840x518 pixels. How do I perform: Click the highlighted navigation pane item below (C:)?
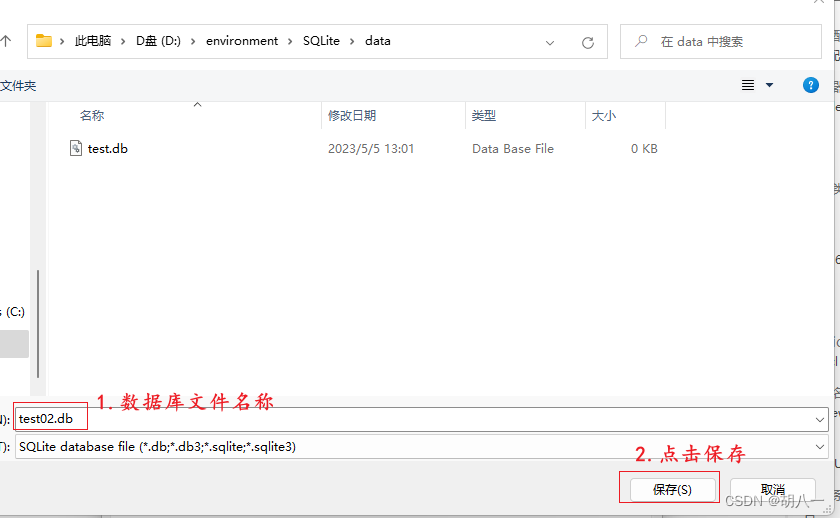[x=14, y=344]
